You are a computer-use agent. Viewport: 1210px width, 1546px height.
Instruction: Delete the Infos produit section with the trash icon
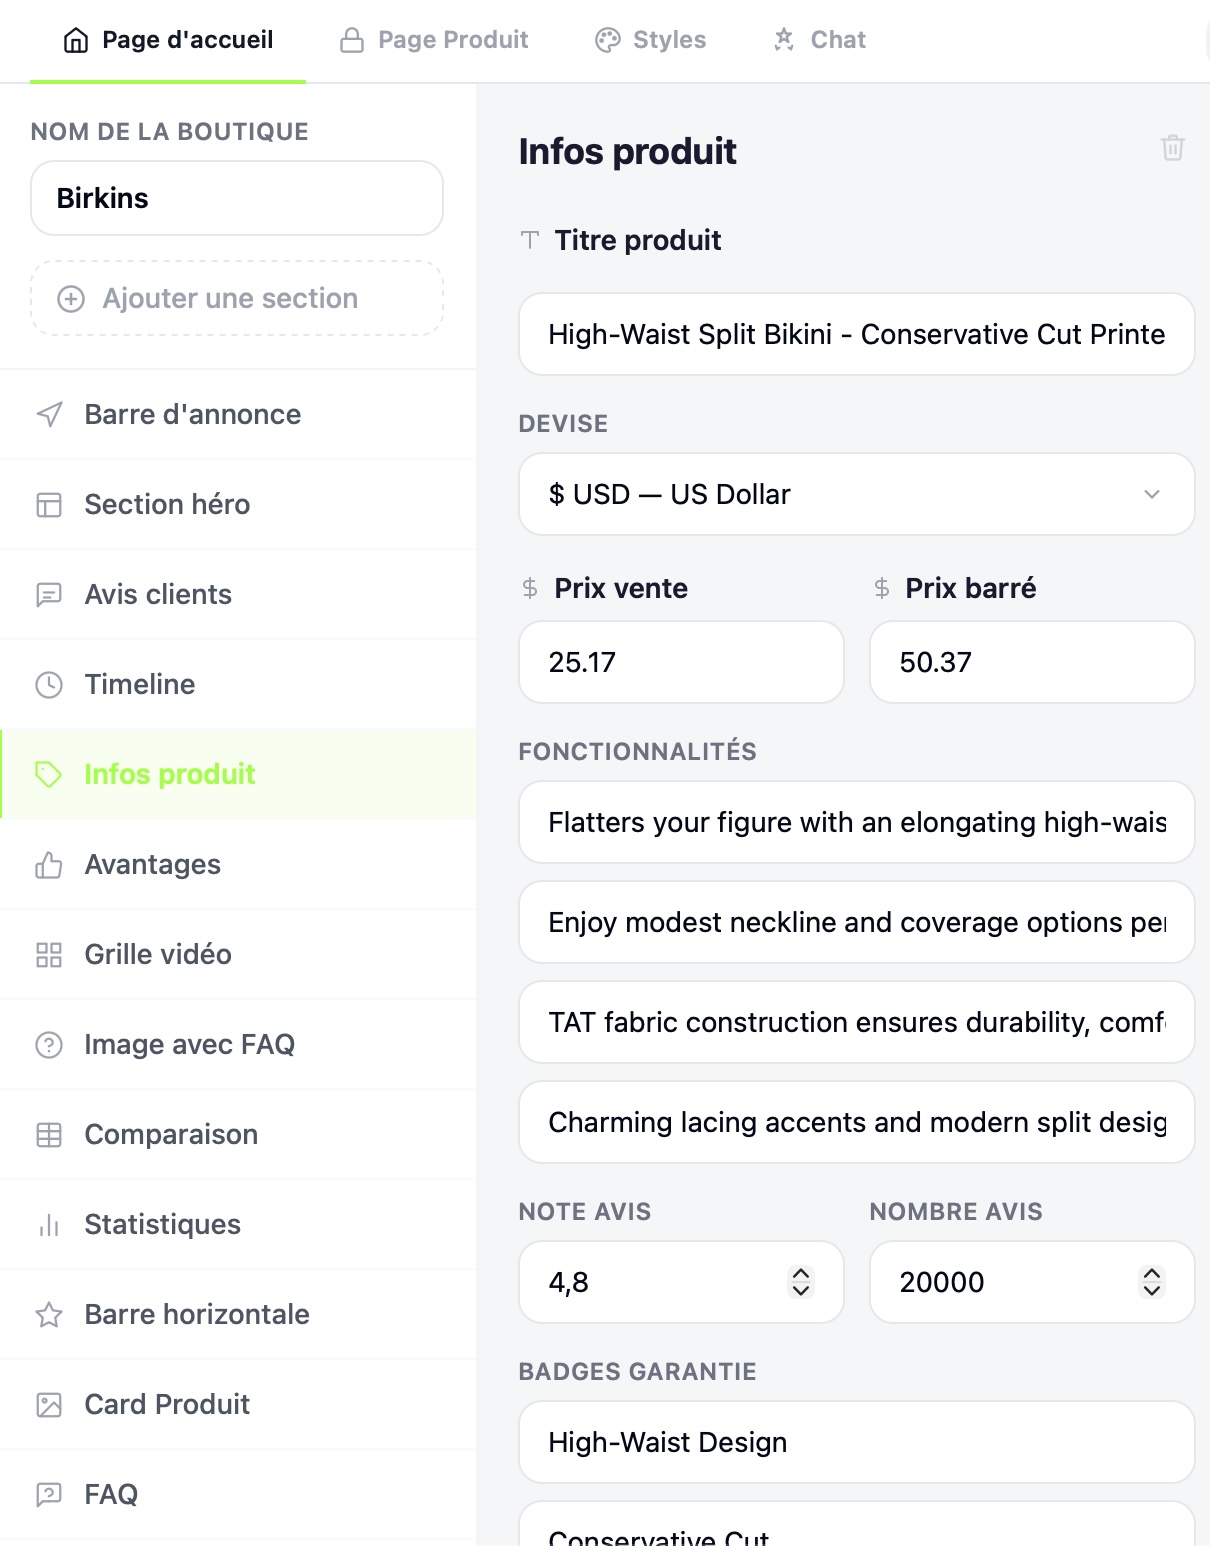(1172, 148)
